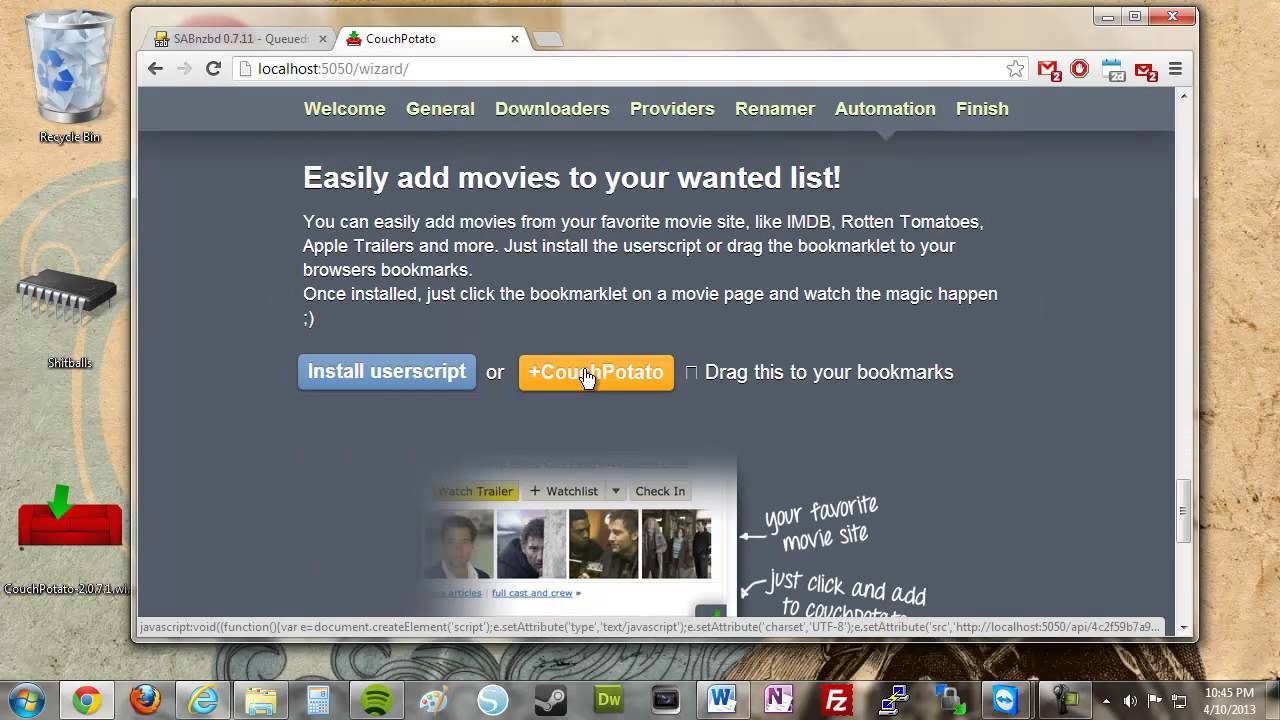
Task: Switch to the SABnzbd 0.7.11 tab
Action: tap(240, 39)
